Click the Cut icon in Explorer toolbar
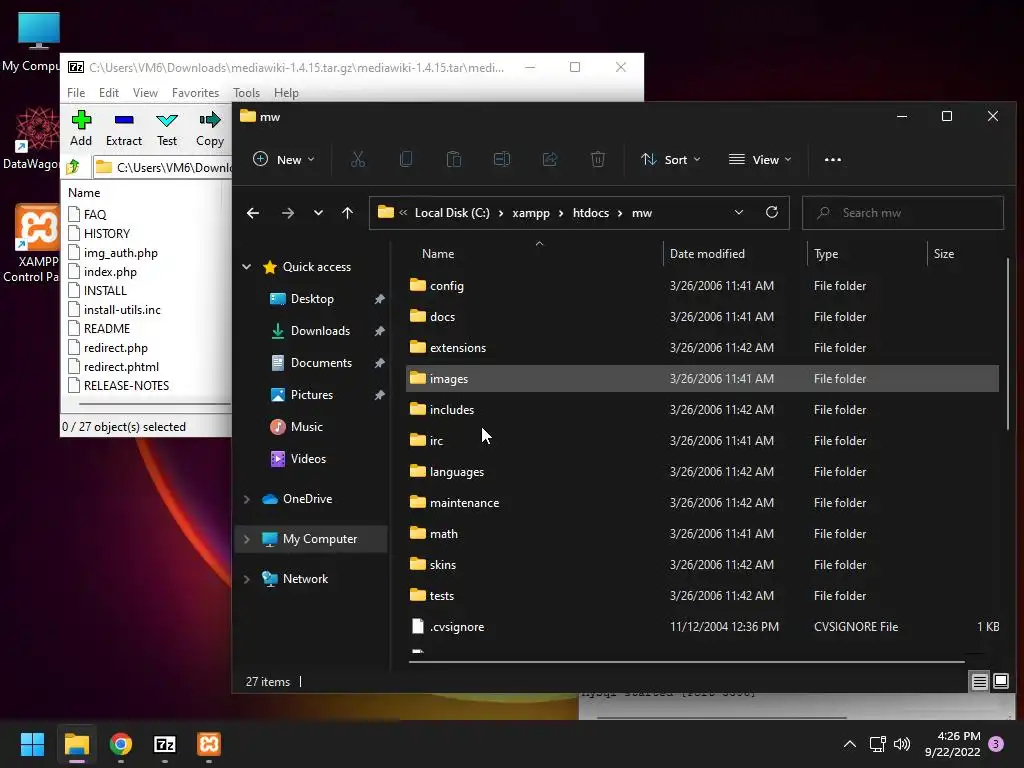Viewport: 1024px width, 768px height. pyautogui.click(x=358, y=159)
